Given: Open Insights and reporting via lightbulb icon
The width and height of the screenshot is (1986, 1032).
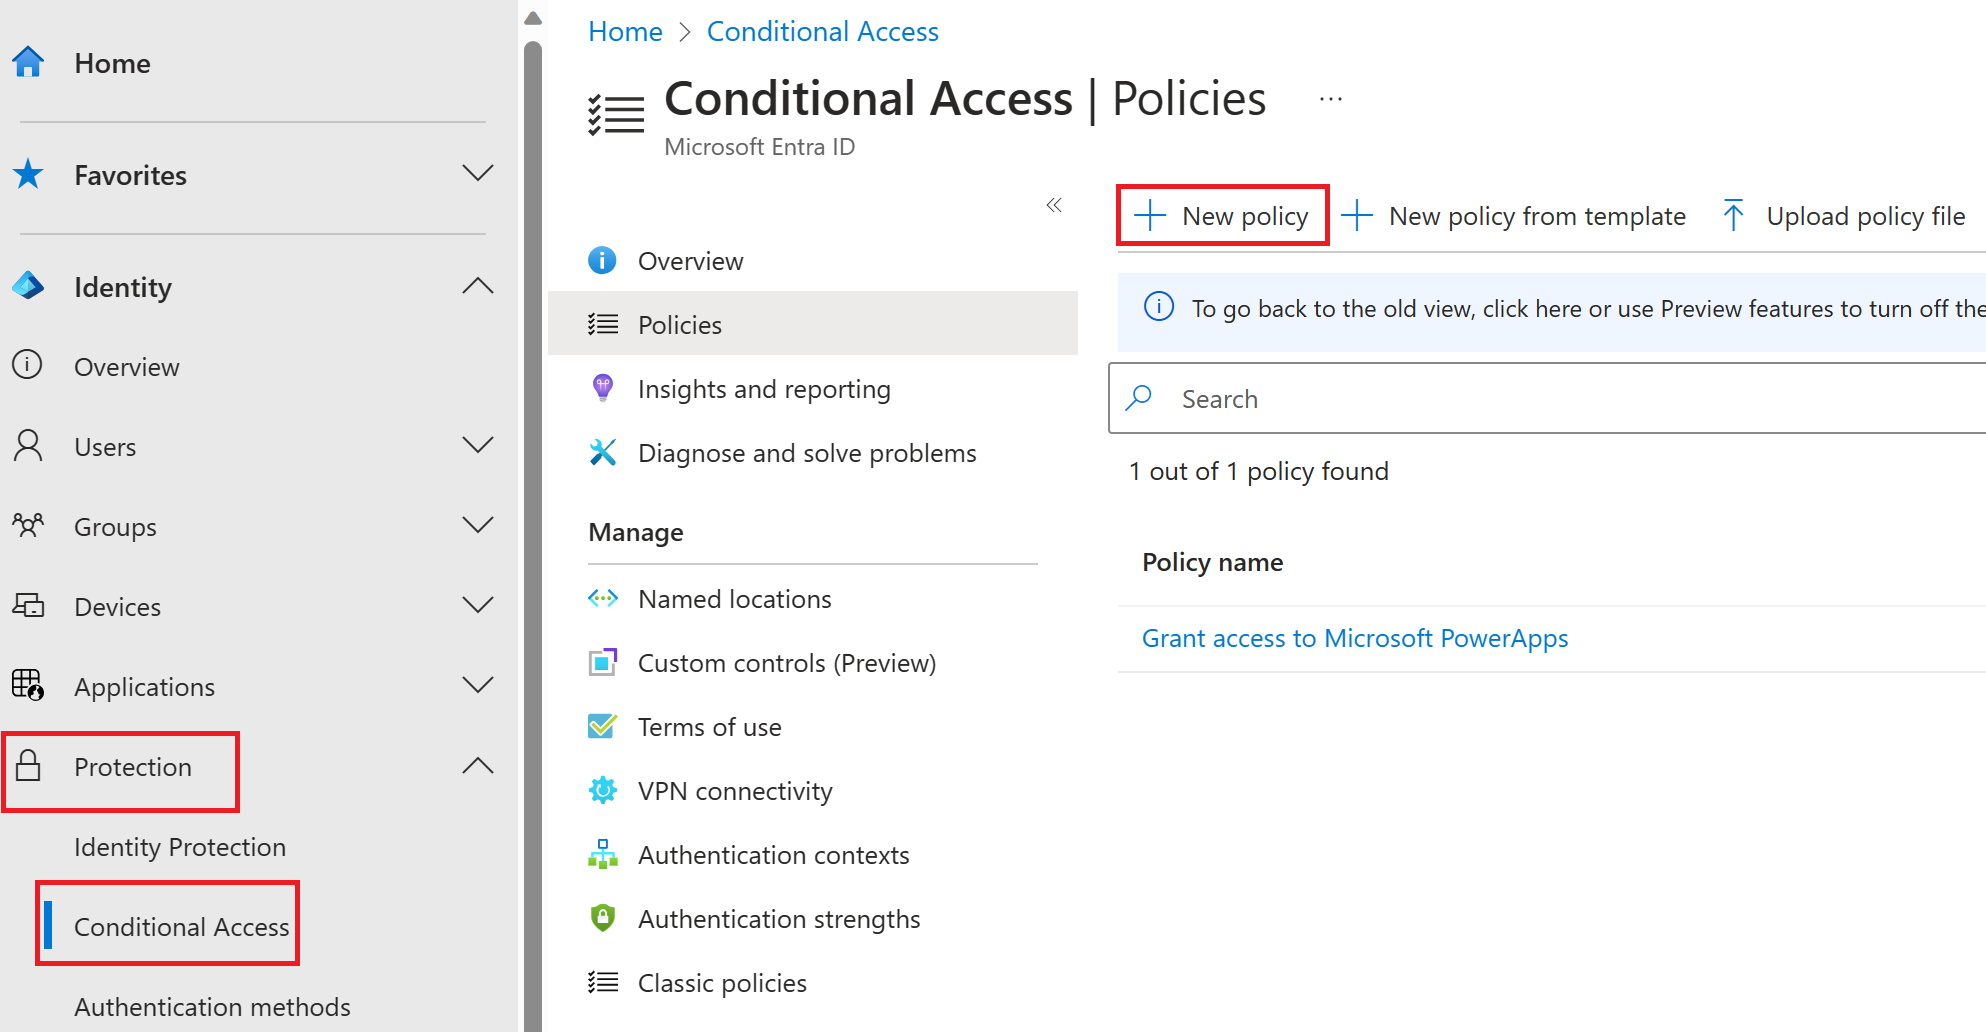Looking at the screenshot, I should (x=603, y=388).
